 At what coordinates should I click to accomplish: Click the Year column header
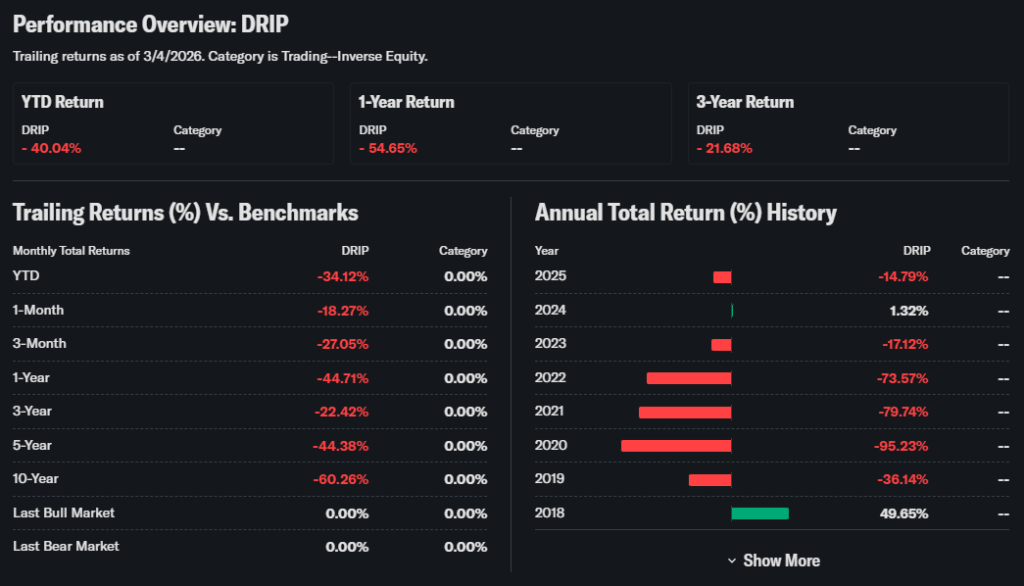coord(547,251)
